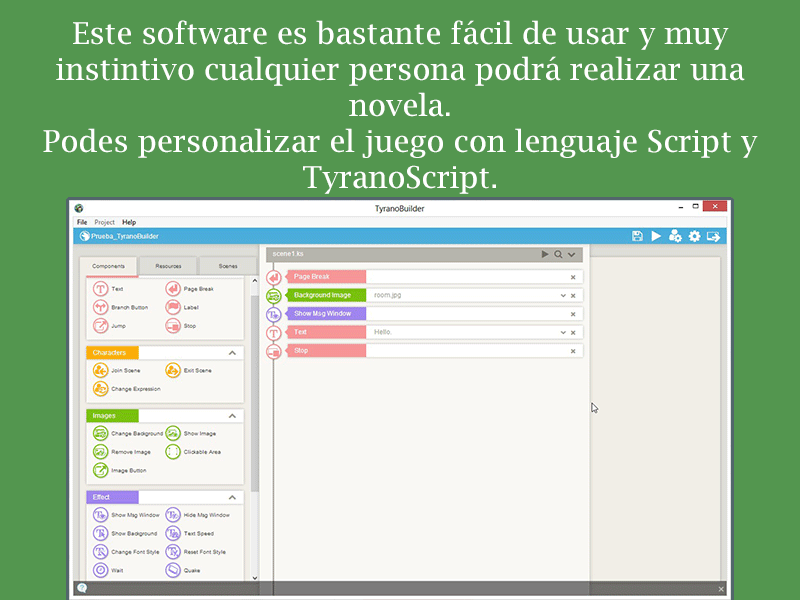Open the Project menu

105,222
